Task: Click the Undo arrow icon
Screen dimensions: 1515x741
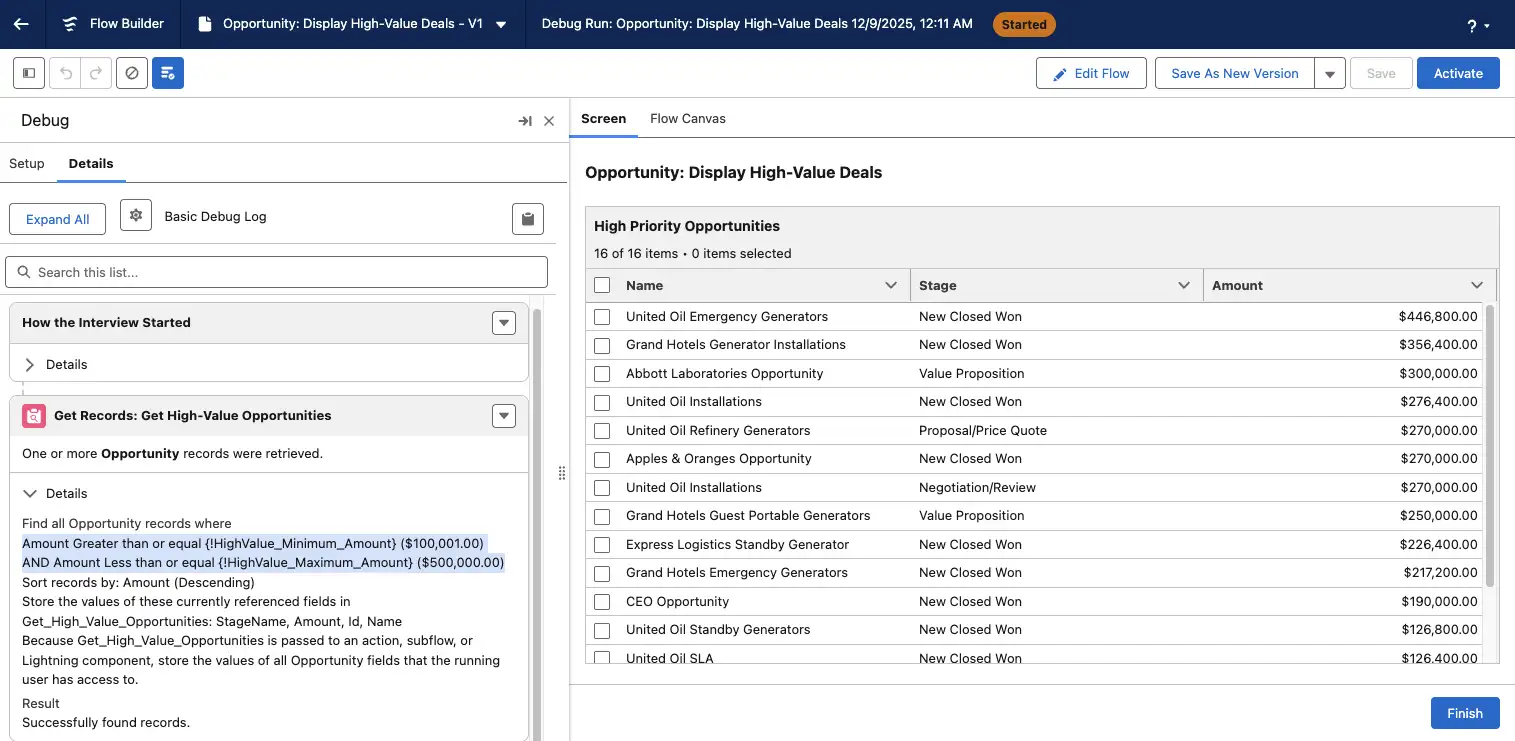Action: pos(66,73)
